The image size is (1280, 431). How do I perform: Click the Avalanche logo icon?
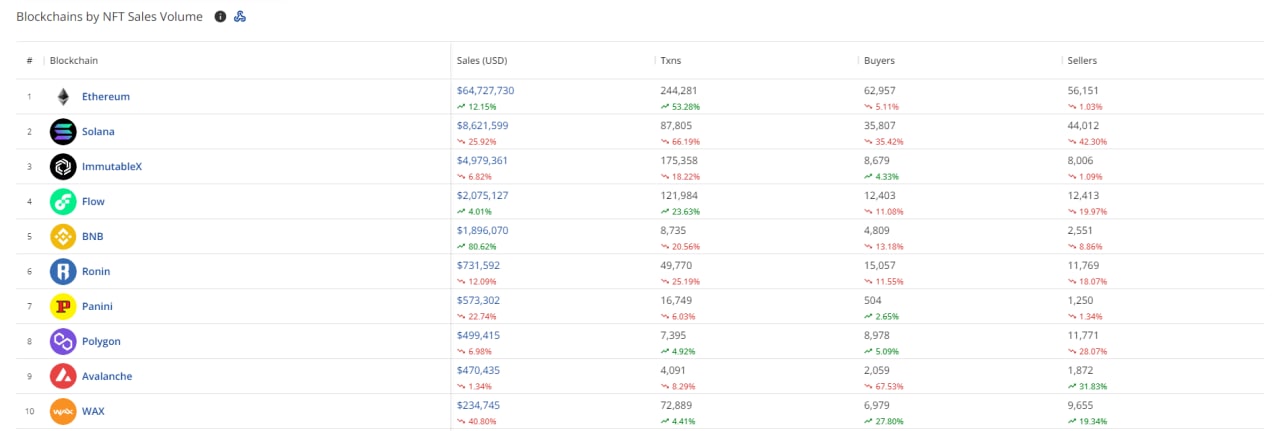click(63, 377)
